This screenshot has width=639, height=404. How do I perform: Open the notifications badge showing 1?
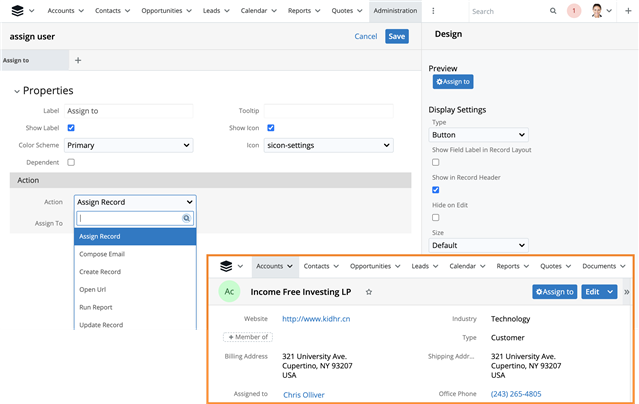pyautogui.click(x=574, y=11)
